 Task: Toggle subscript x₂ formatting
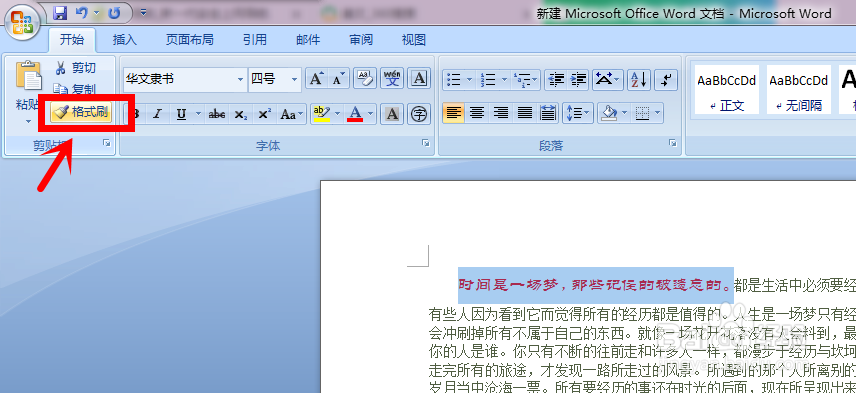(240, 114)
